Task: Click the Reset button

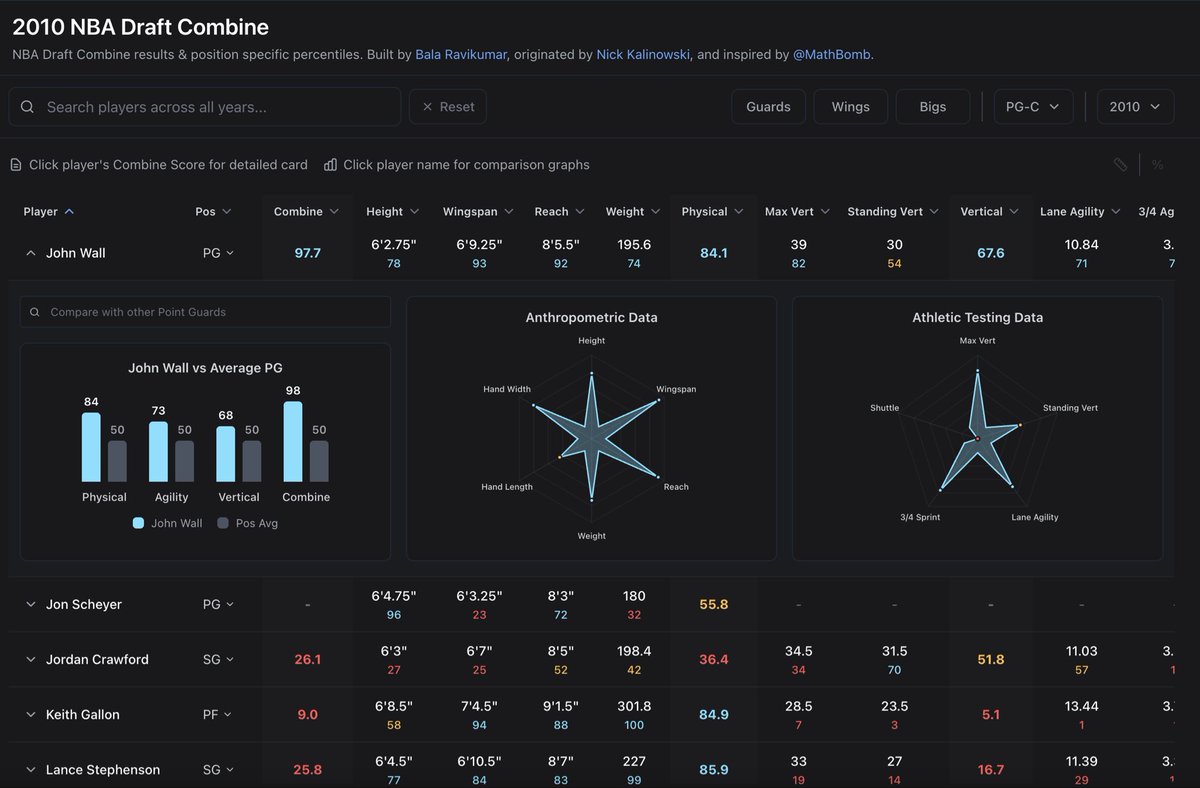Action: [447, 105]
